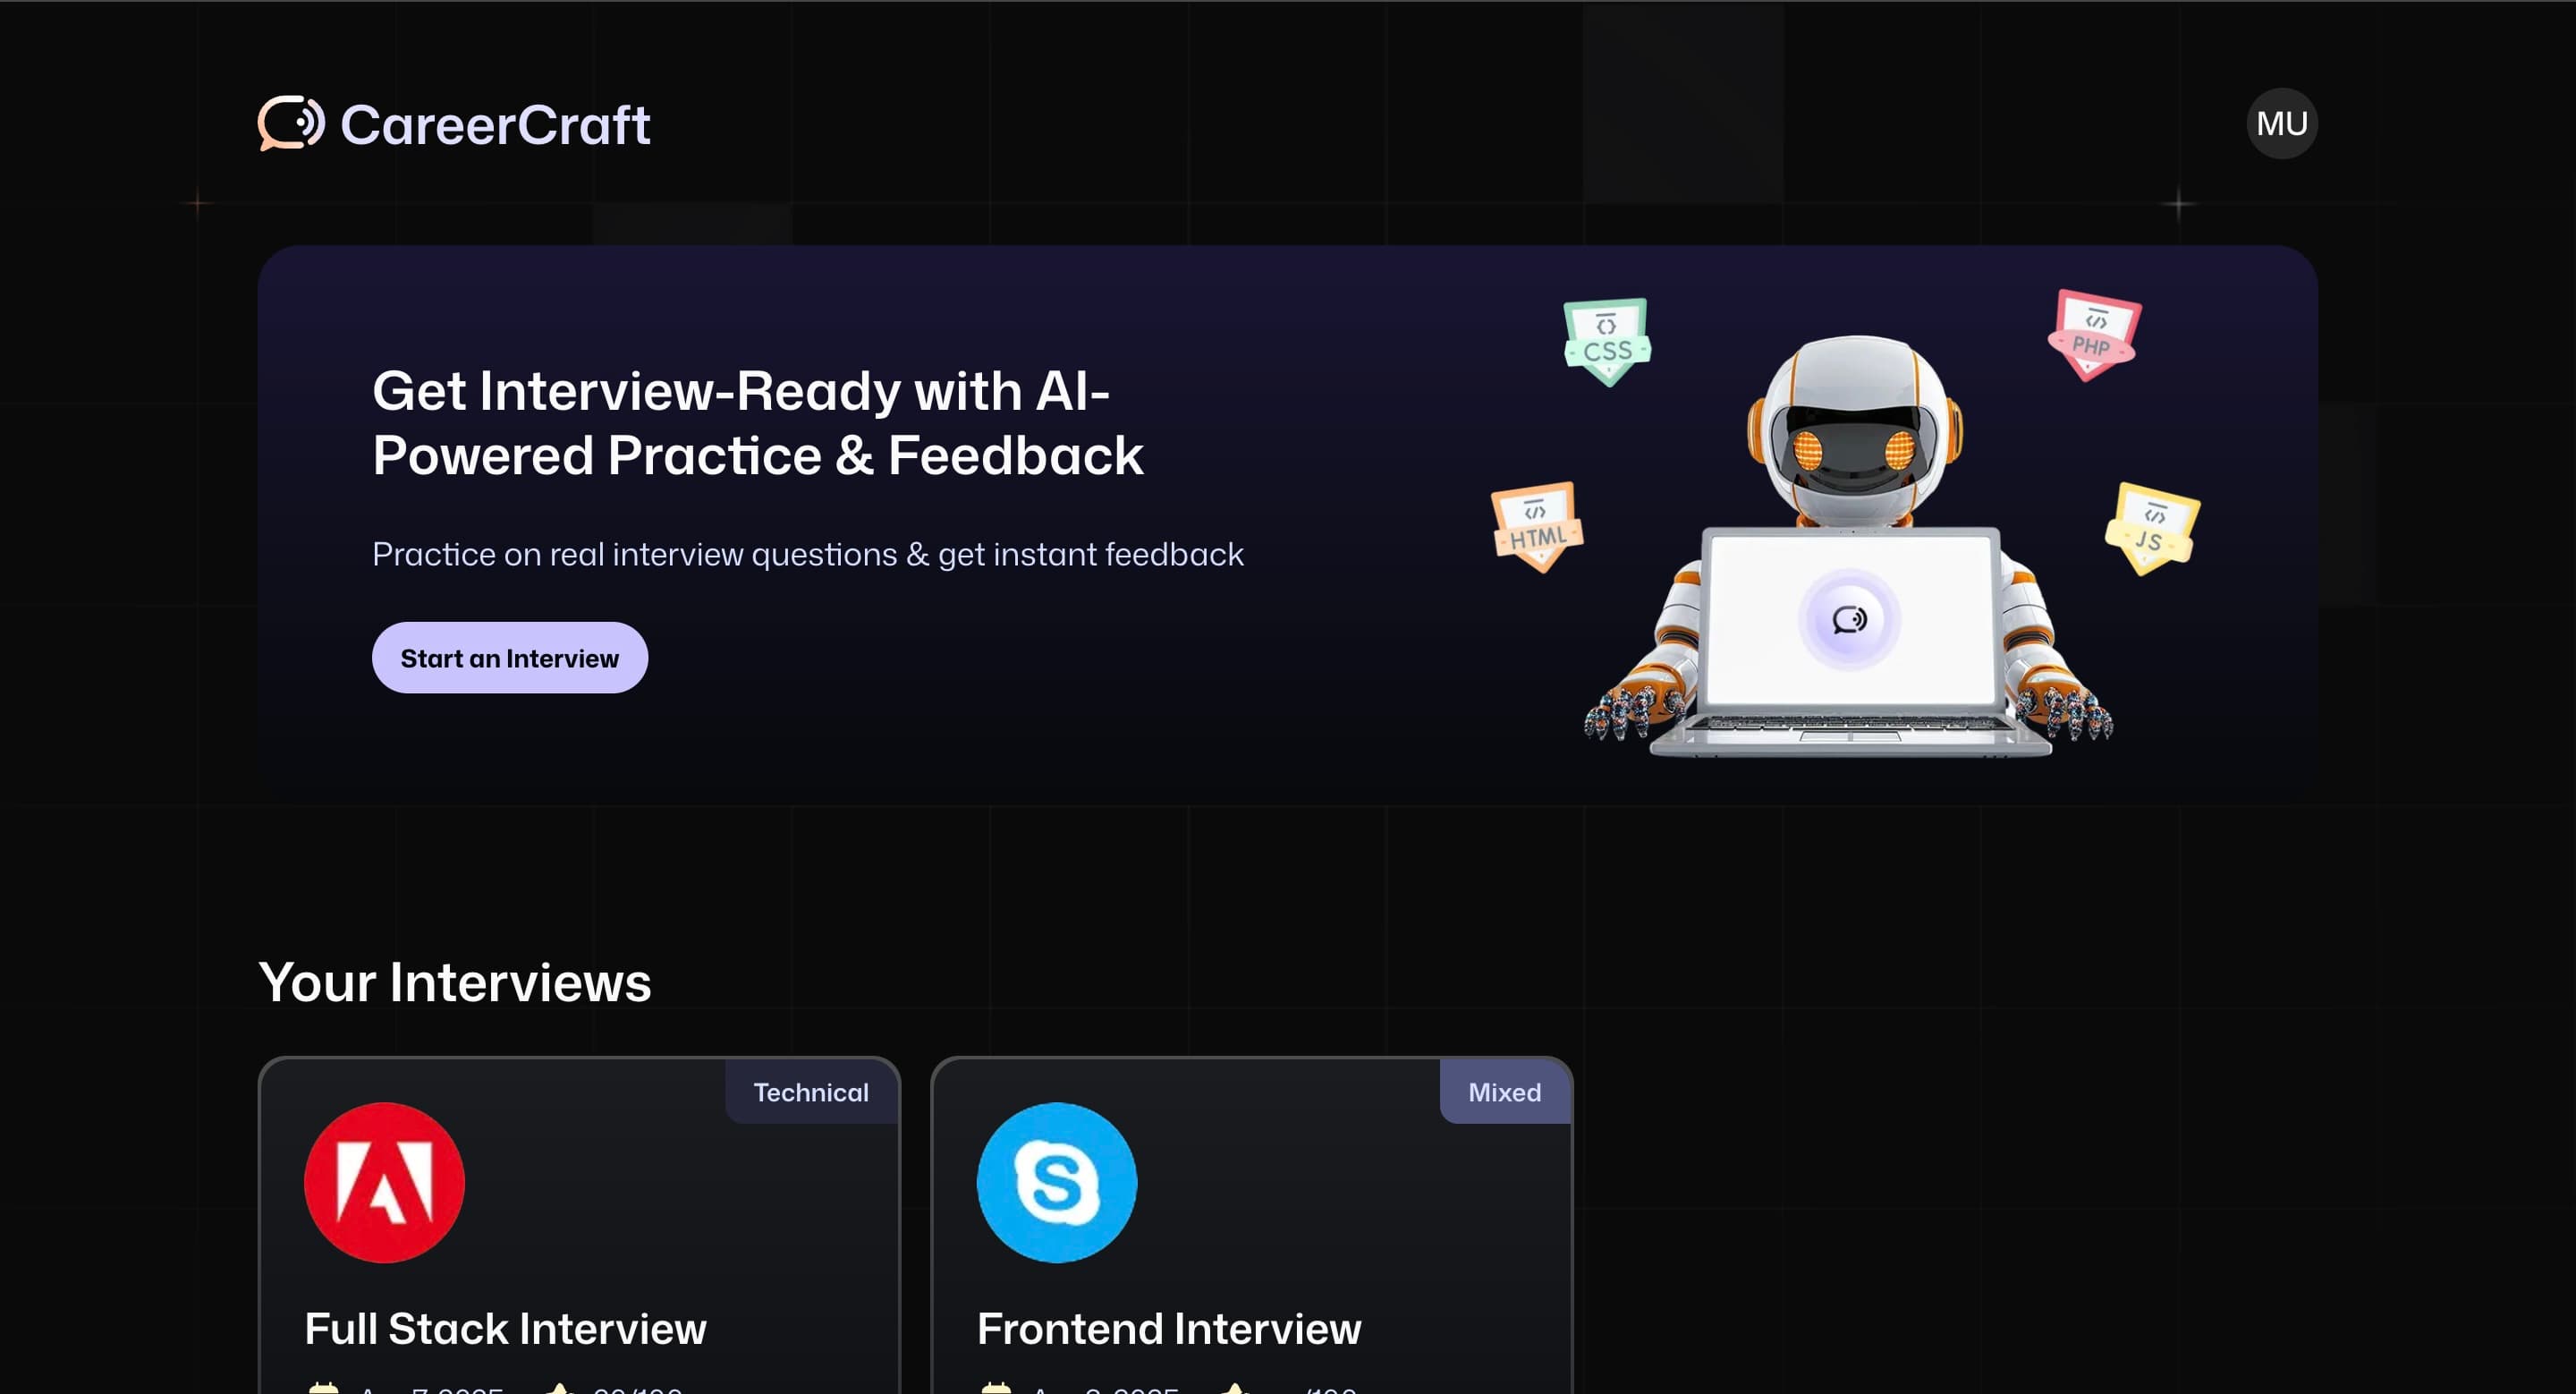
Task: Click the Your Interviews section heading
Action: pos(456,982)
